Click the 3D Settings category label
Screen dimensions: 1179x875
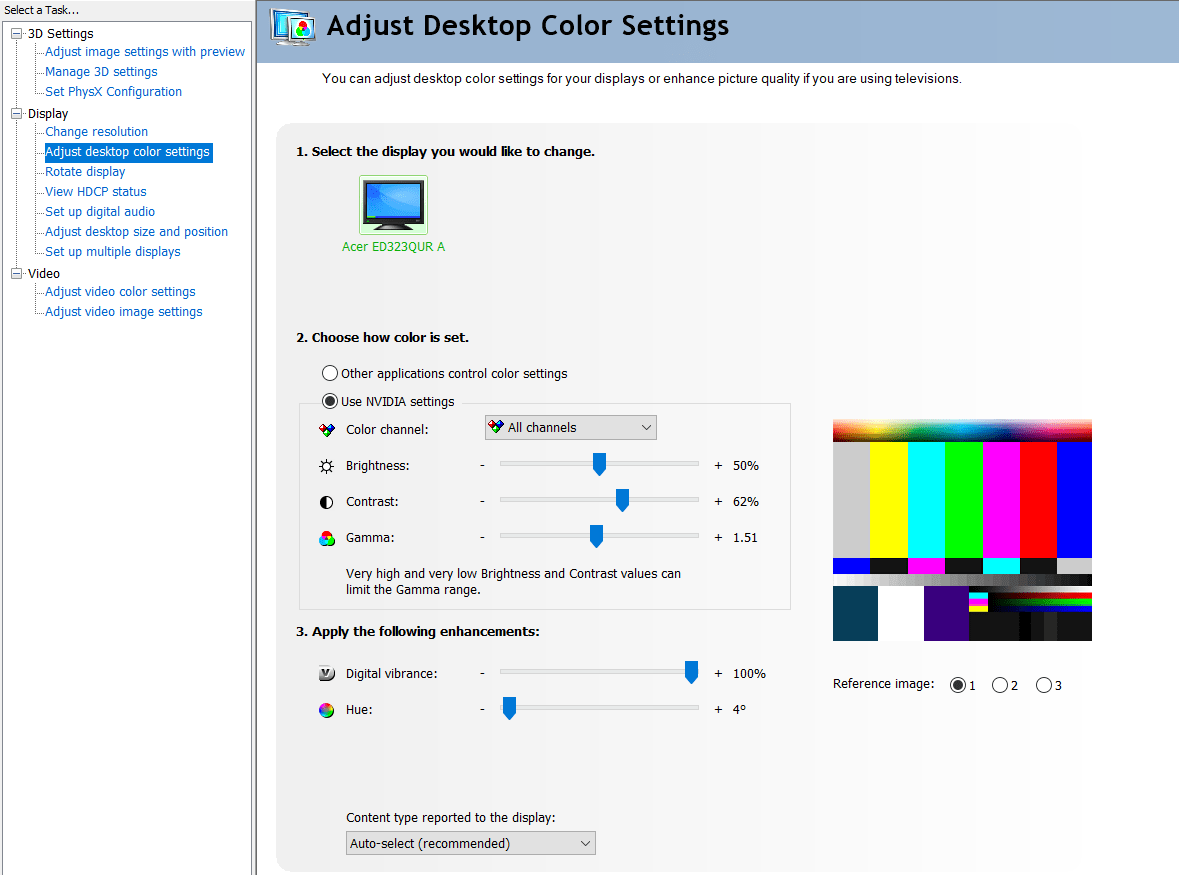(61, 34)
